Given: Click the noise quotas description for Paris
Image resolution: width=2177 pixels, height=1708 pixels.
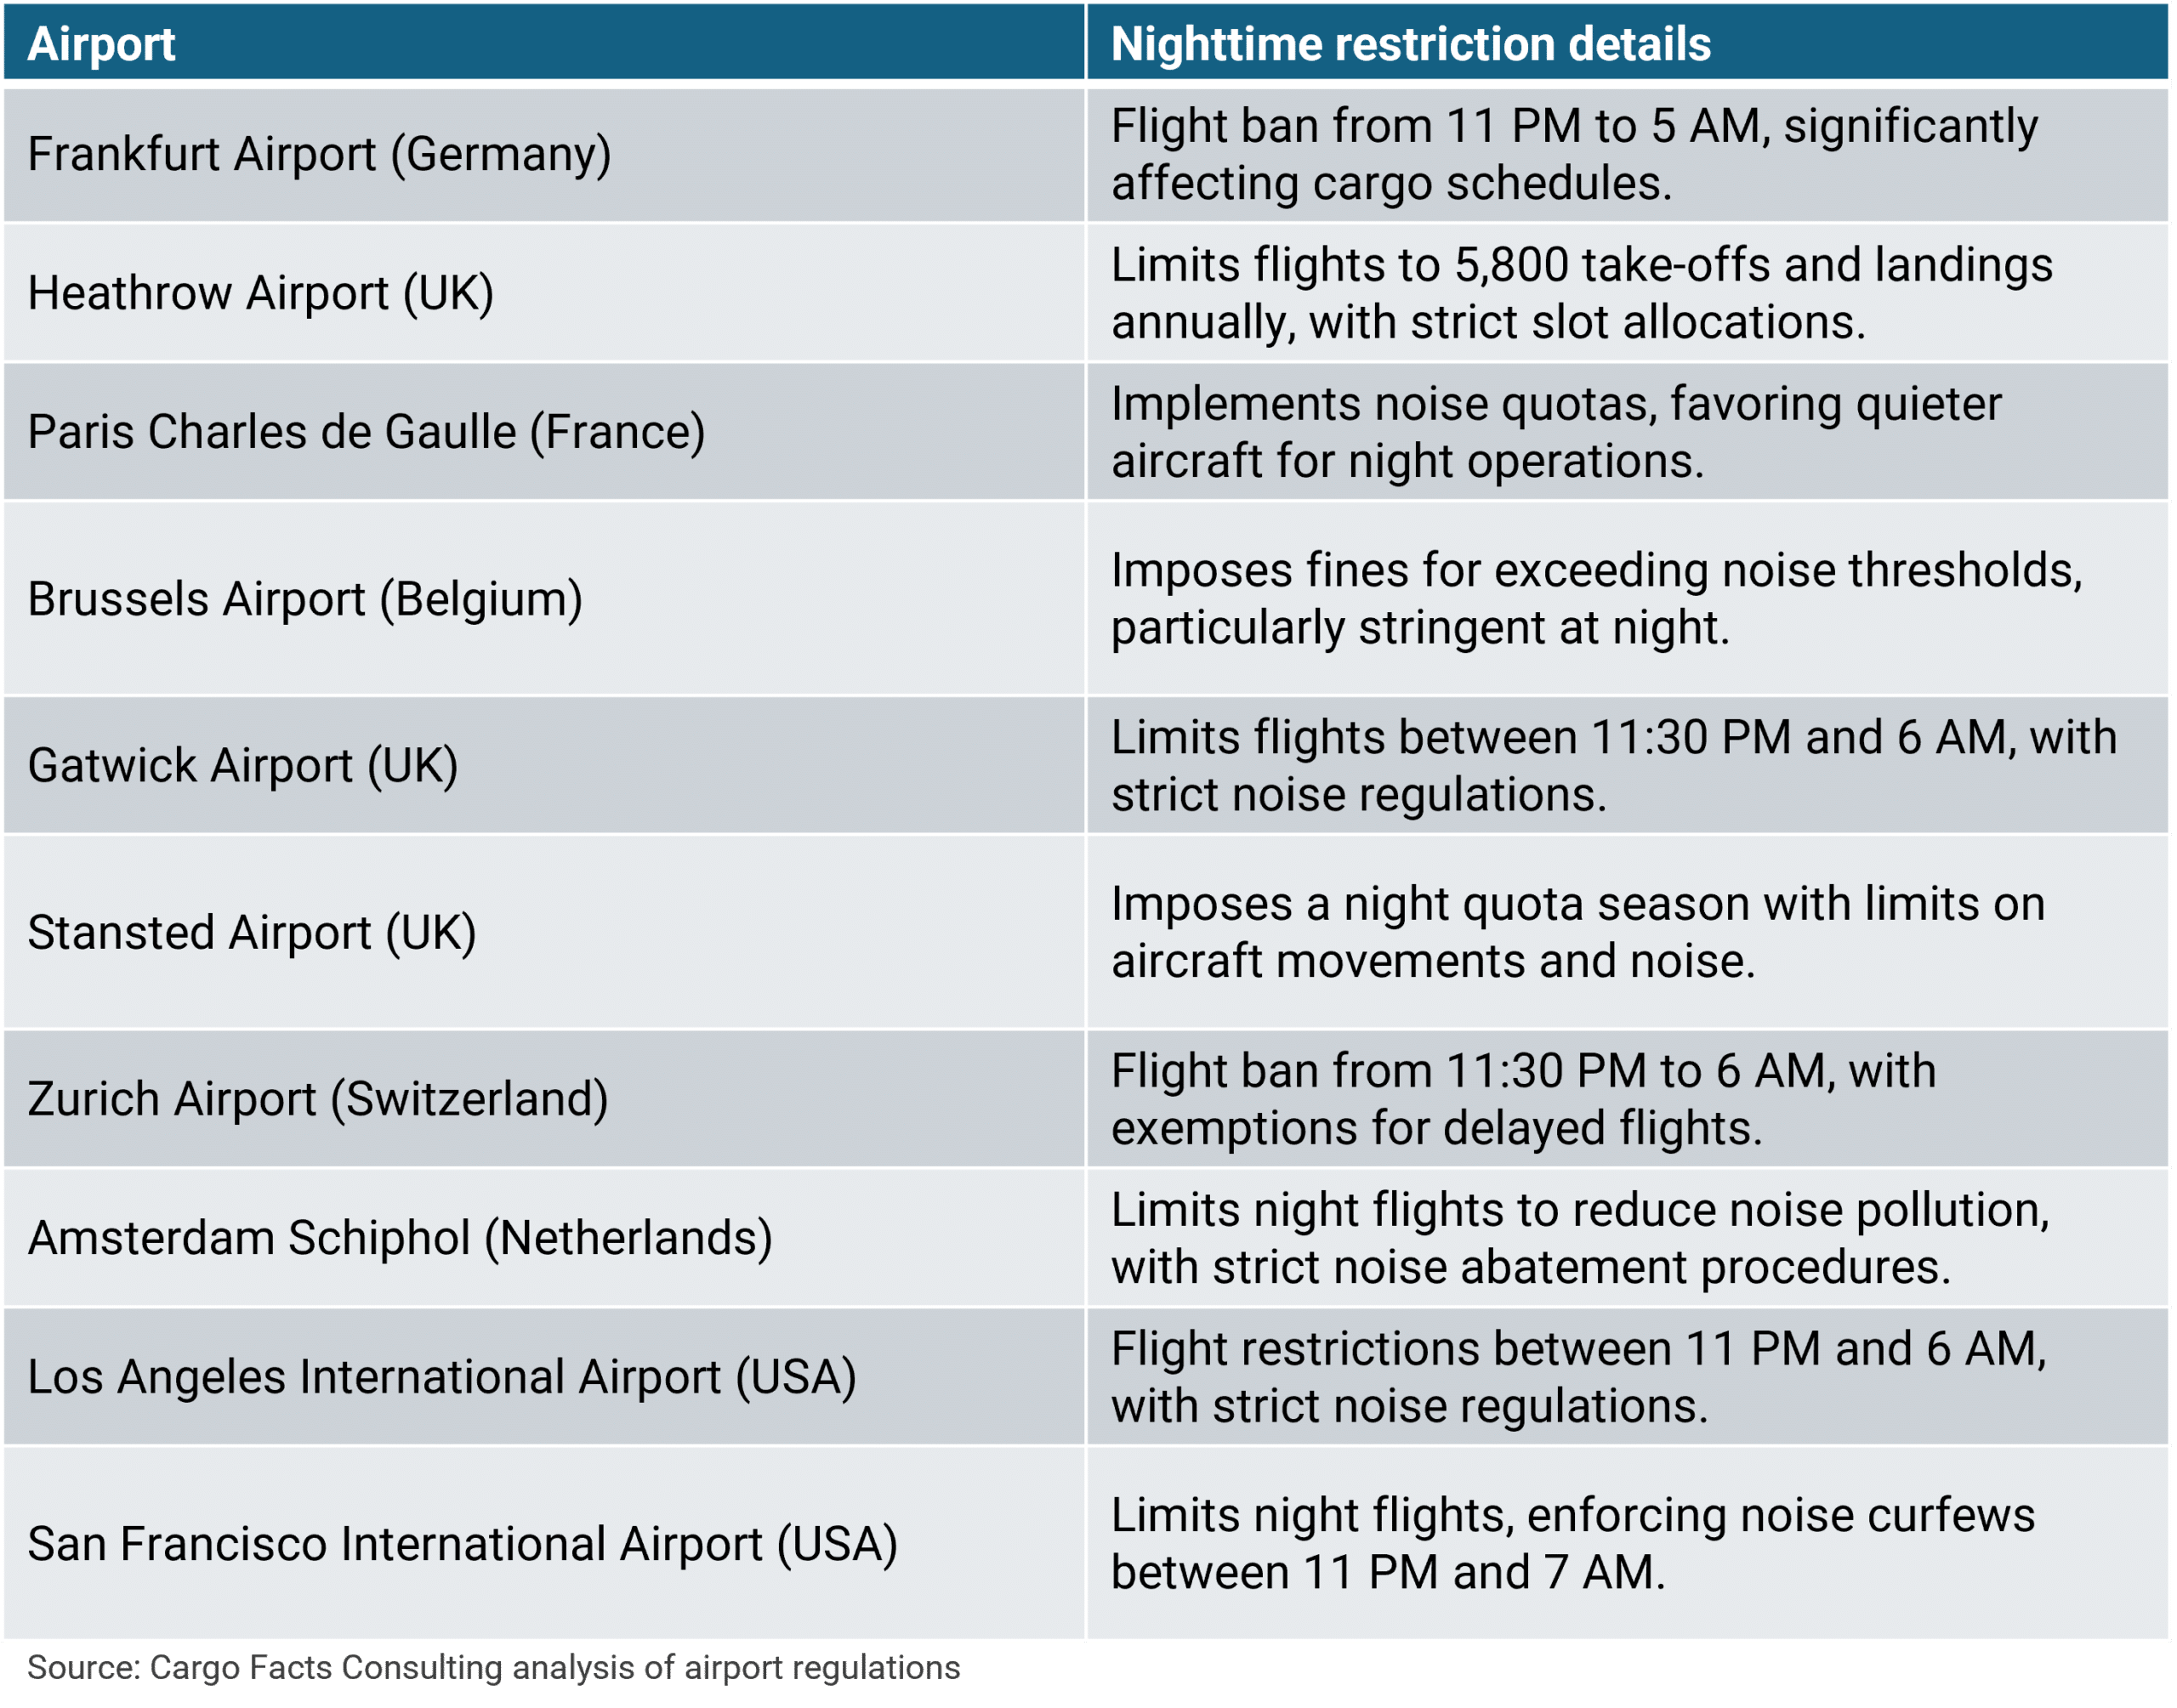Looking at the screenshot, I should [x=1557, y=432].
